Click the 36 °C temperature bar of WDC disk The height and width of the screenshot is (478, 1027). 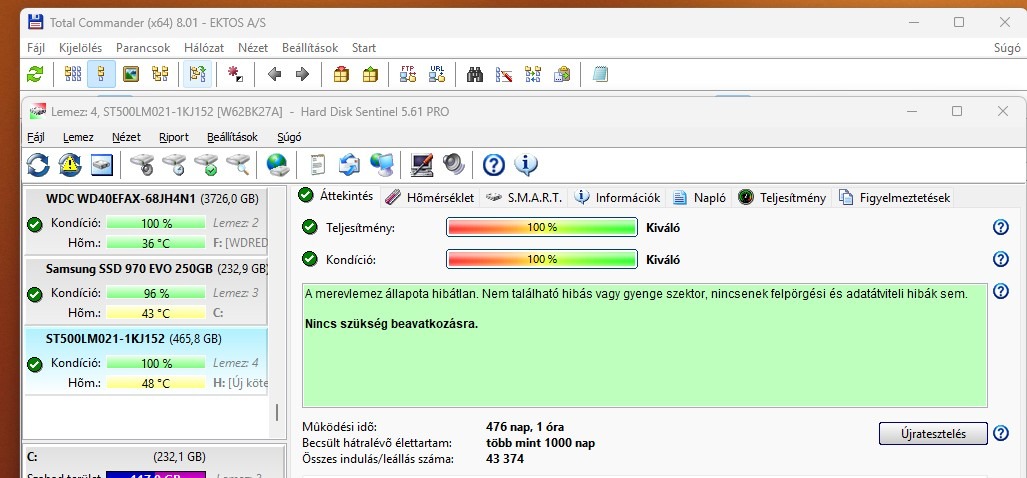coord(156,243)
